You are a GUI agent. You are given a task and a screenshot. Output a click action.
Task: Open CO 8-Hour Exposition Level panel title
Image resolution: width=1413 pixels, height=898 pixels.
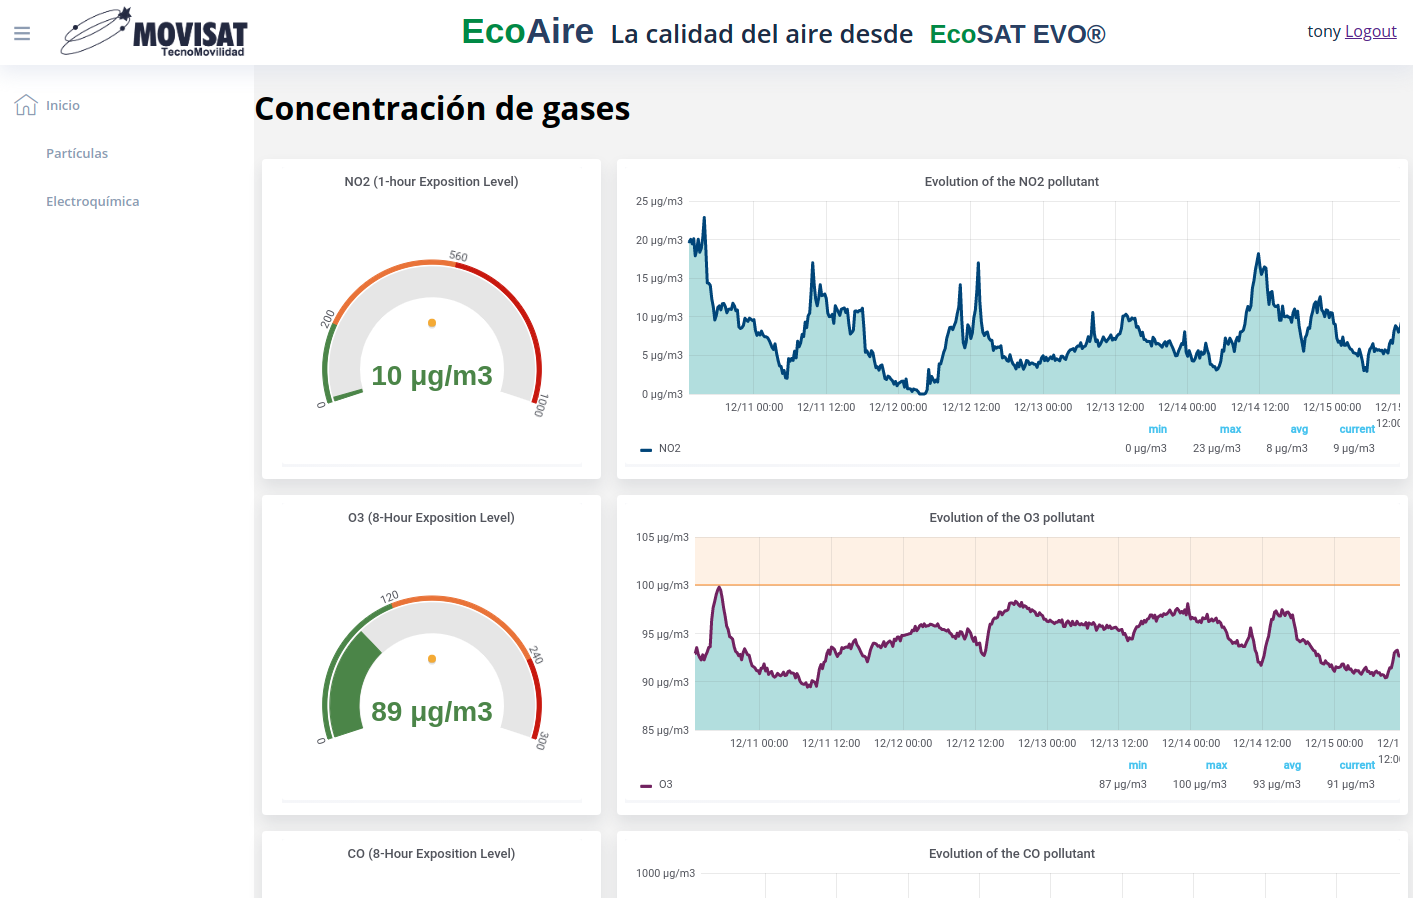click(431, 854)
